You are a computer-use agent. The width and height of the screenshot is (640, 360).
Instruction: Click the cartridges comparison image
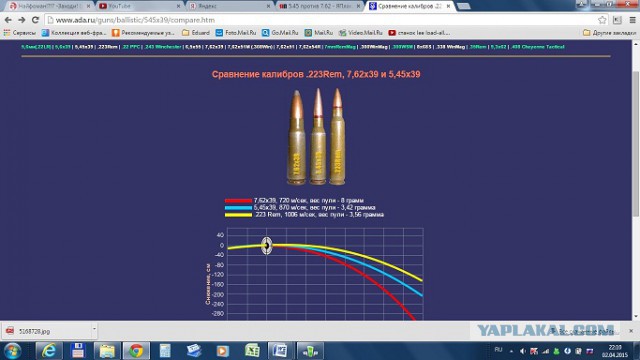(316, 137)
